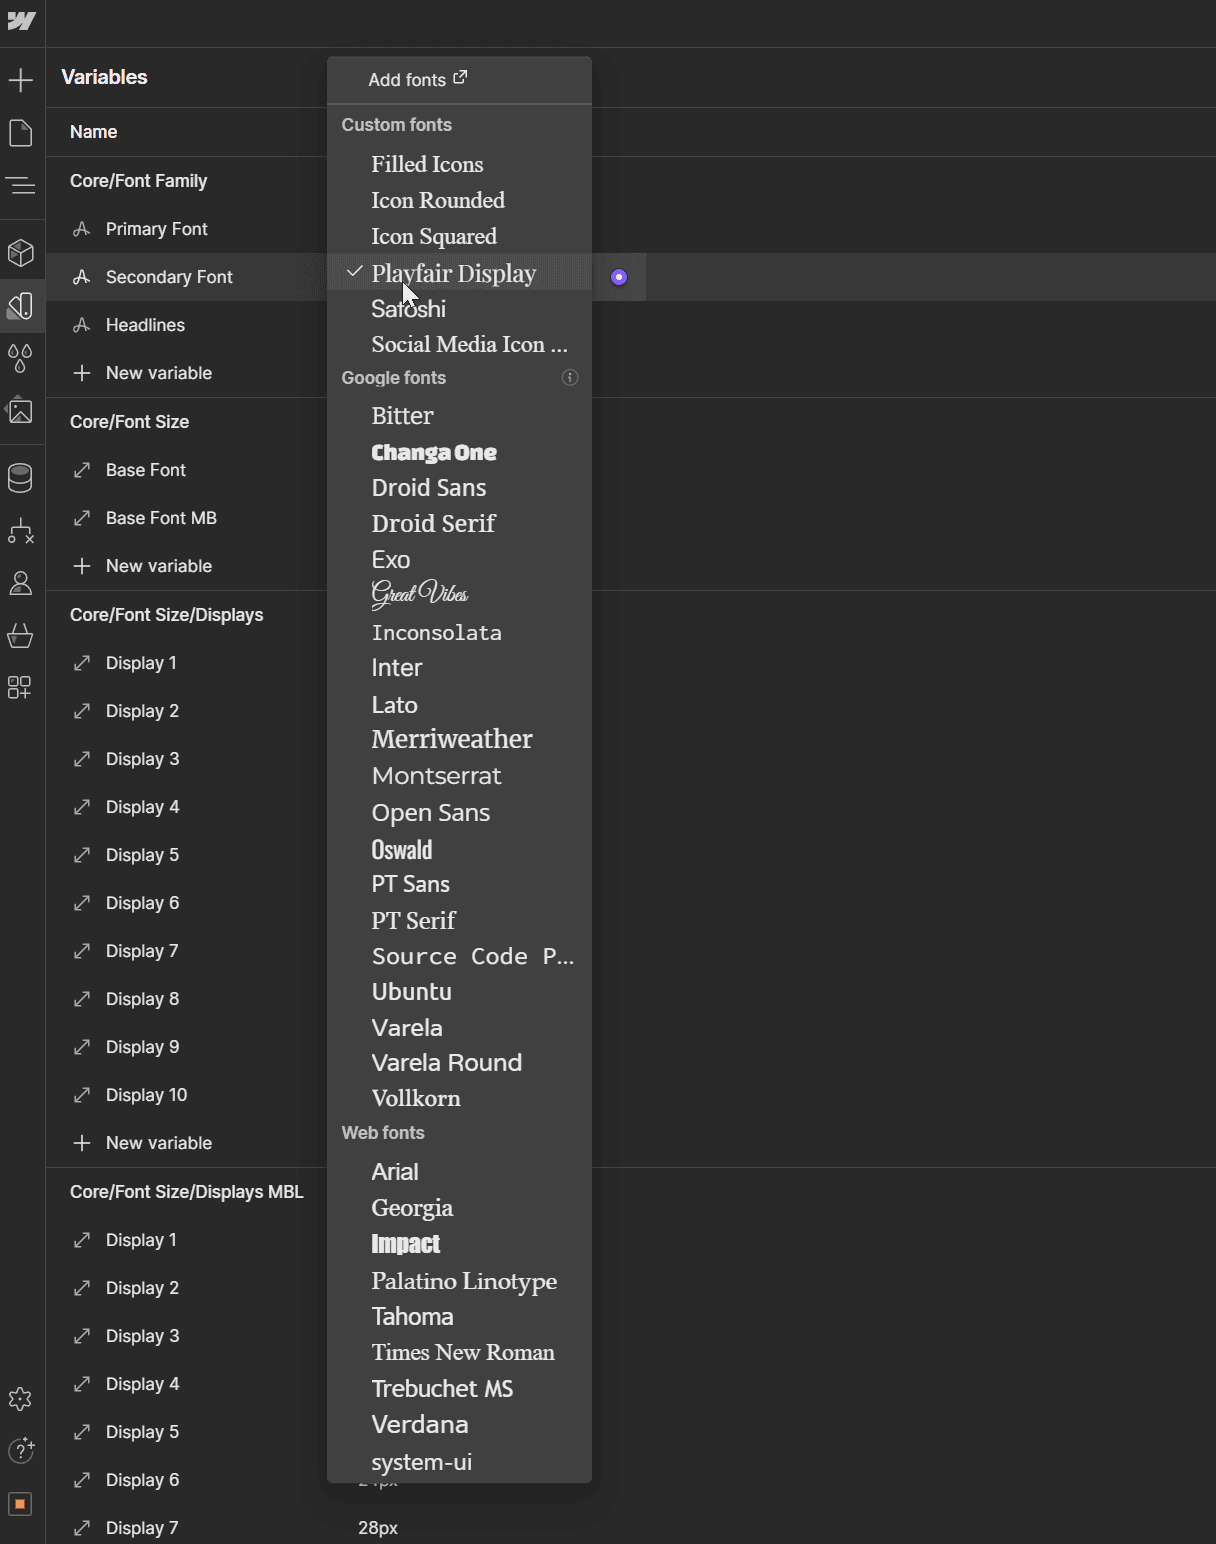This screenshot has width=1216, height=1544.
Task: Choose Georgia web font
Action: 459,1208
